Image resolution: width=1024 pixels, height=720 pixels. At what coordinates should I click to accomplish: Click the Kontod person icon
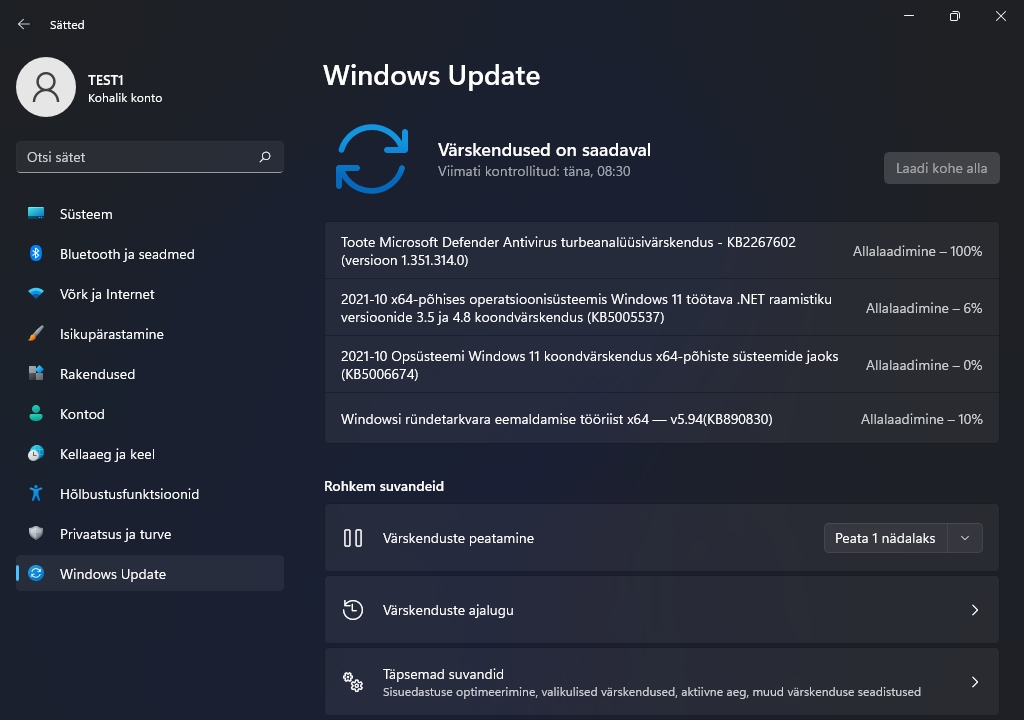pyautogui.click(x=36, y=414)
